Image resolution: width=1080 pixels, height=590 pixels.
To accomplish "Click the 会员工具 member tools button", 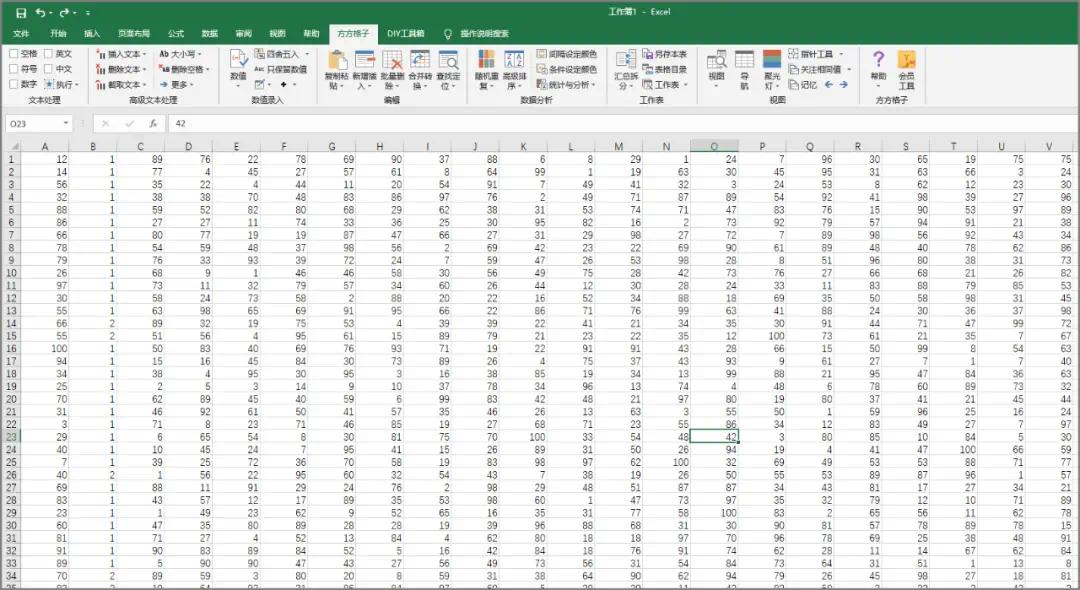I will (908, 72).
